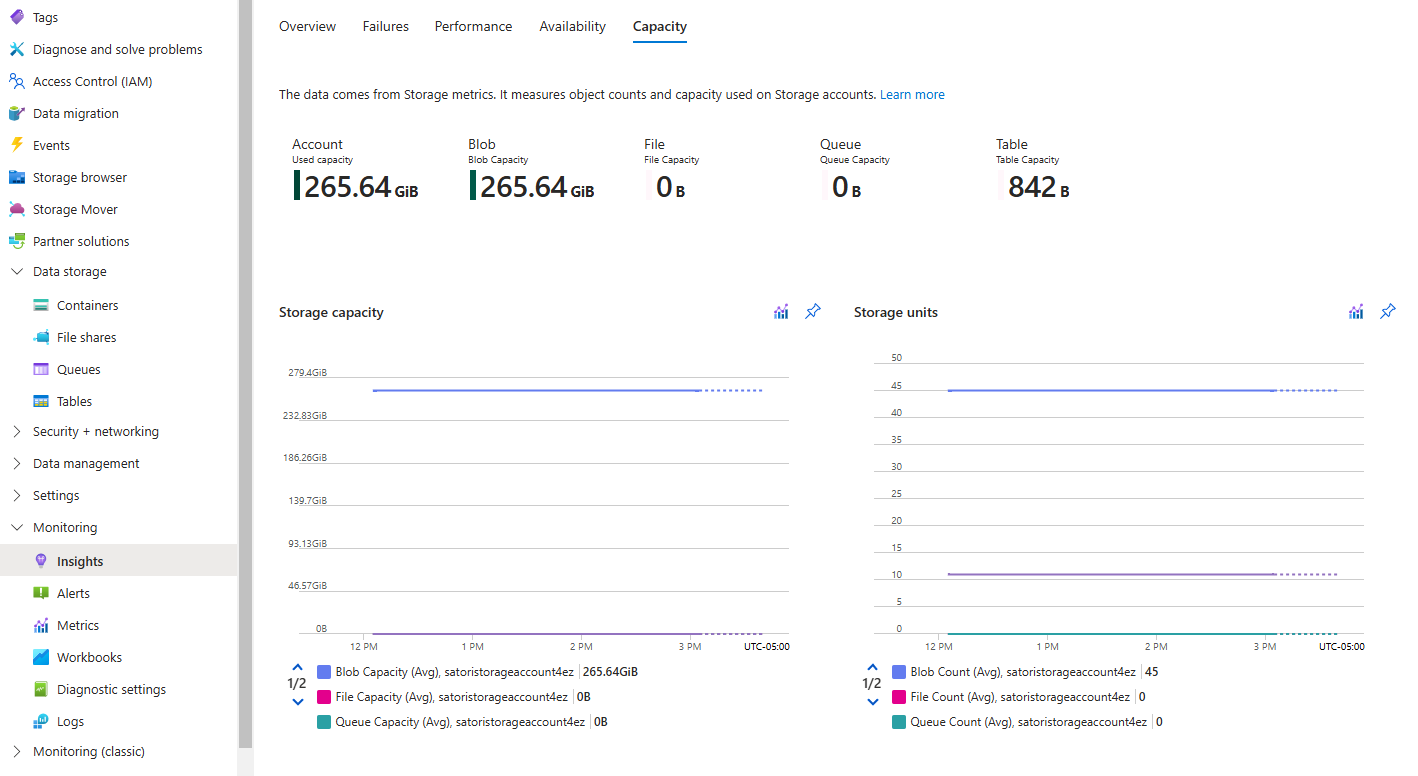Click the Storage capacity chart title

[x=331, y=312]
